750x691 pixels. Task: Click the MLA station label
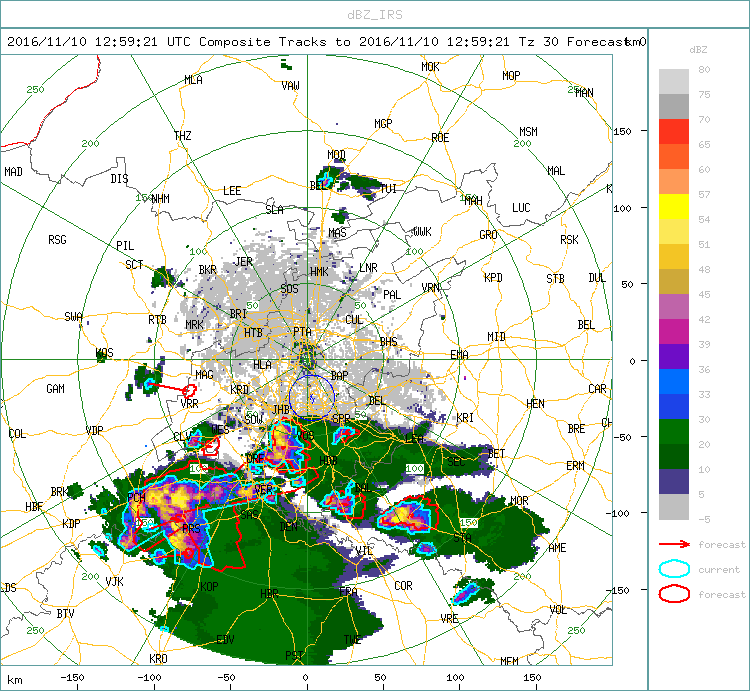193,80
